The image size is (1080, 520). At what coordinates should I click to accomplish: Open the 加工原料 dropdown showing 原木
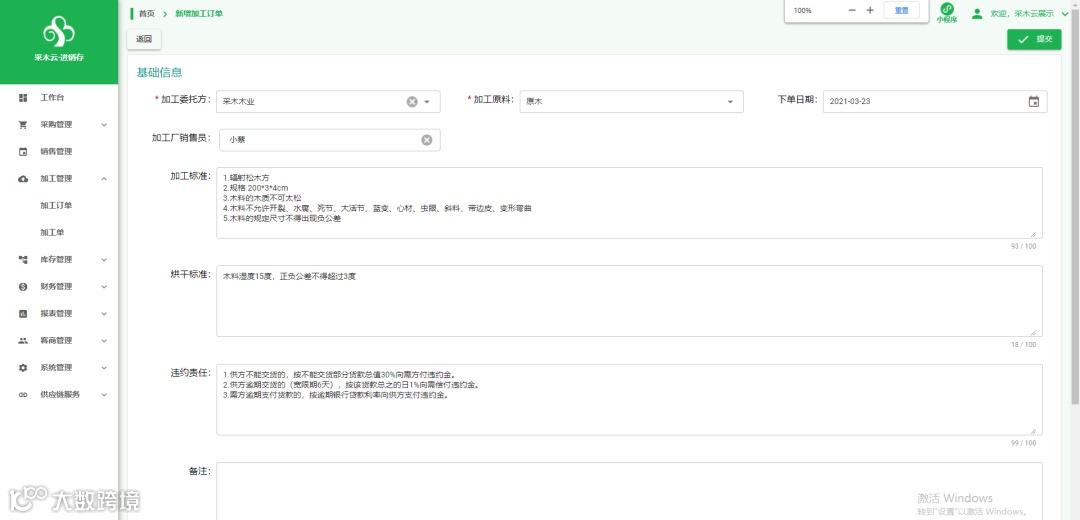631,102
